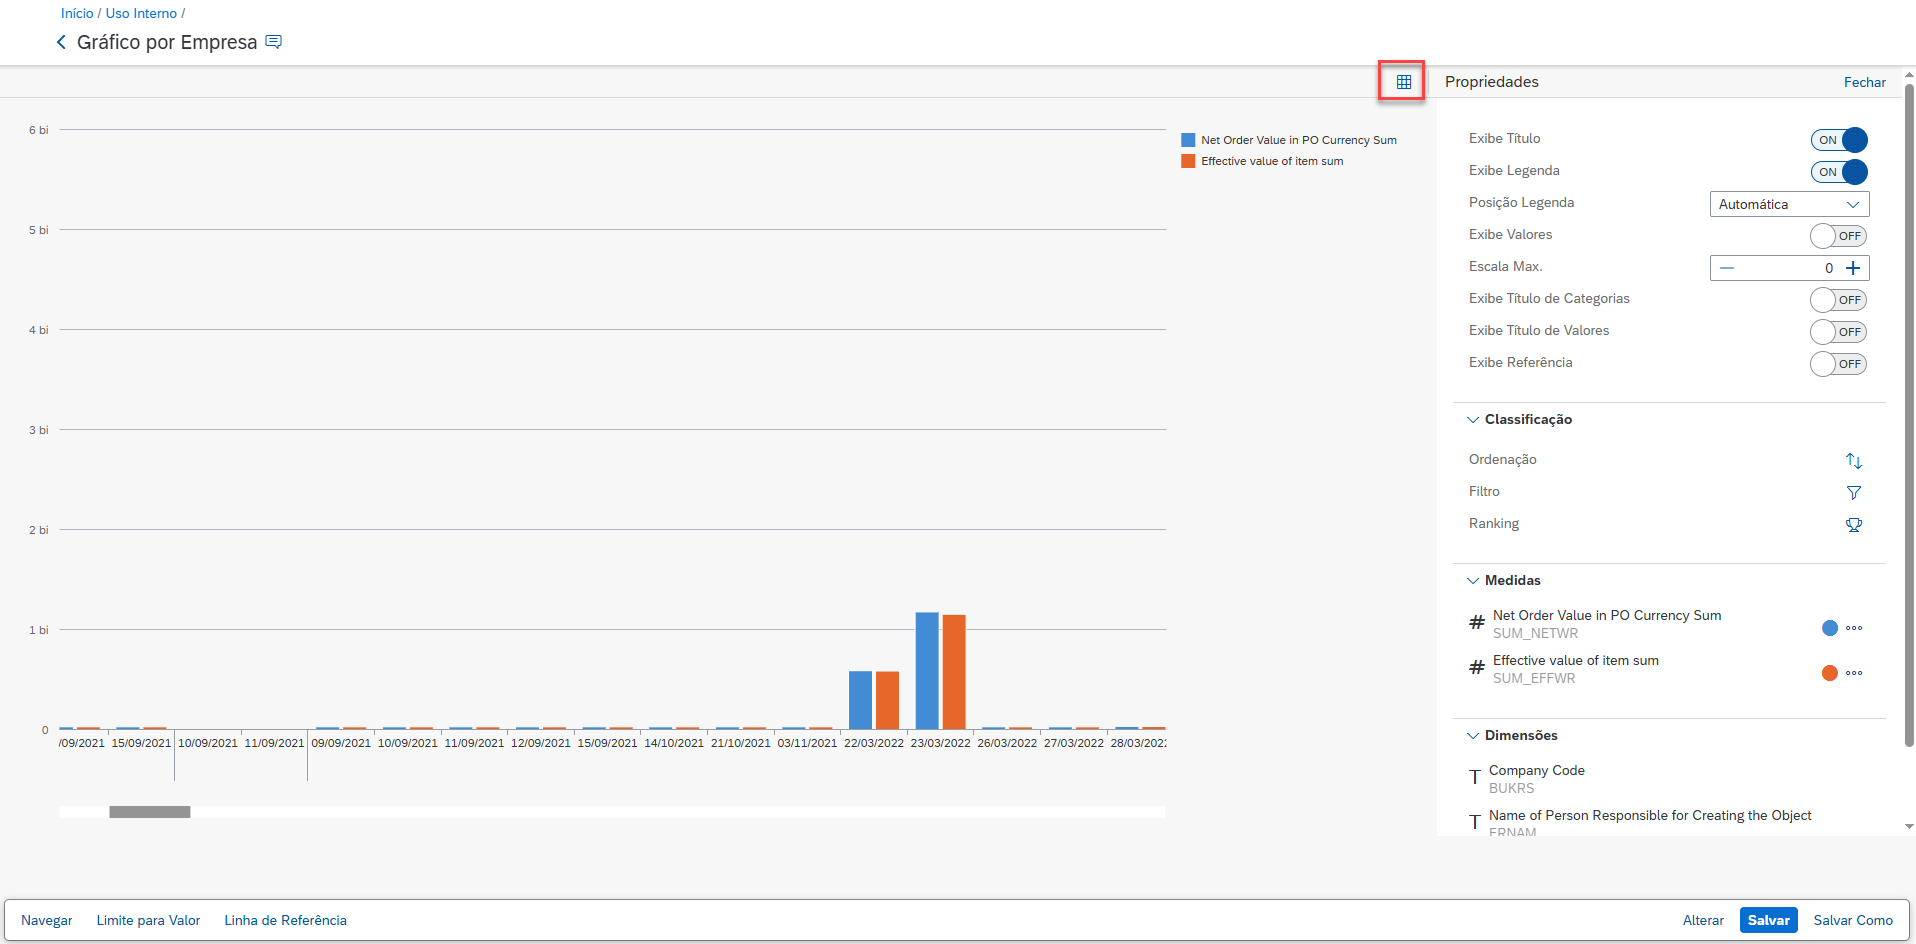
Task: Increase Escala Max. with the plus button
Action: tap(1853, 268)
